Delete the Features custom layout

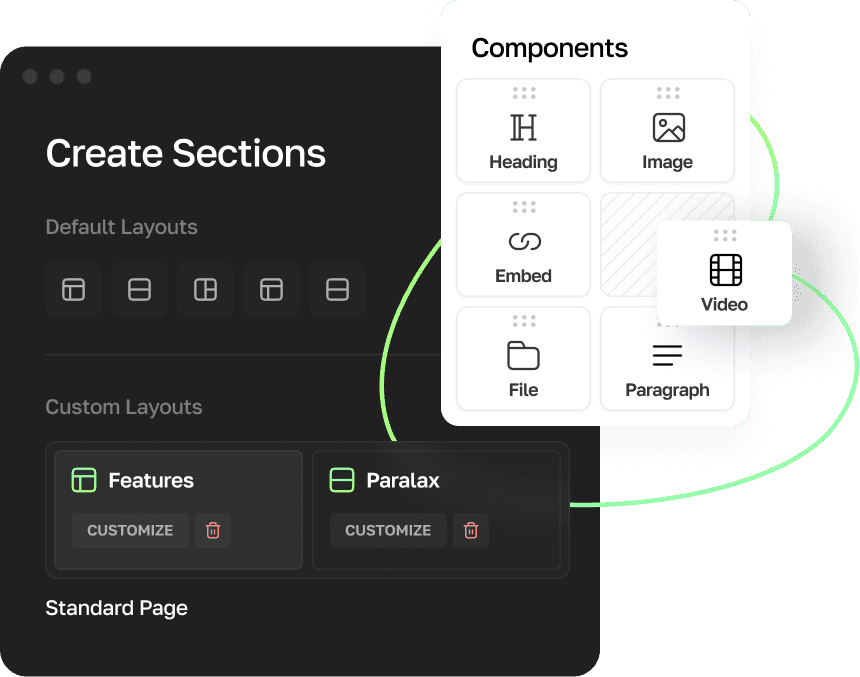(x=213, y=530)
